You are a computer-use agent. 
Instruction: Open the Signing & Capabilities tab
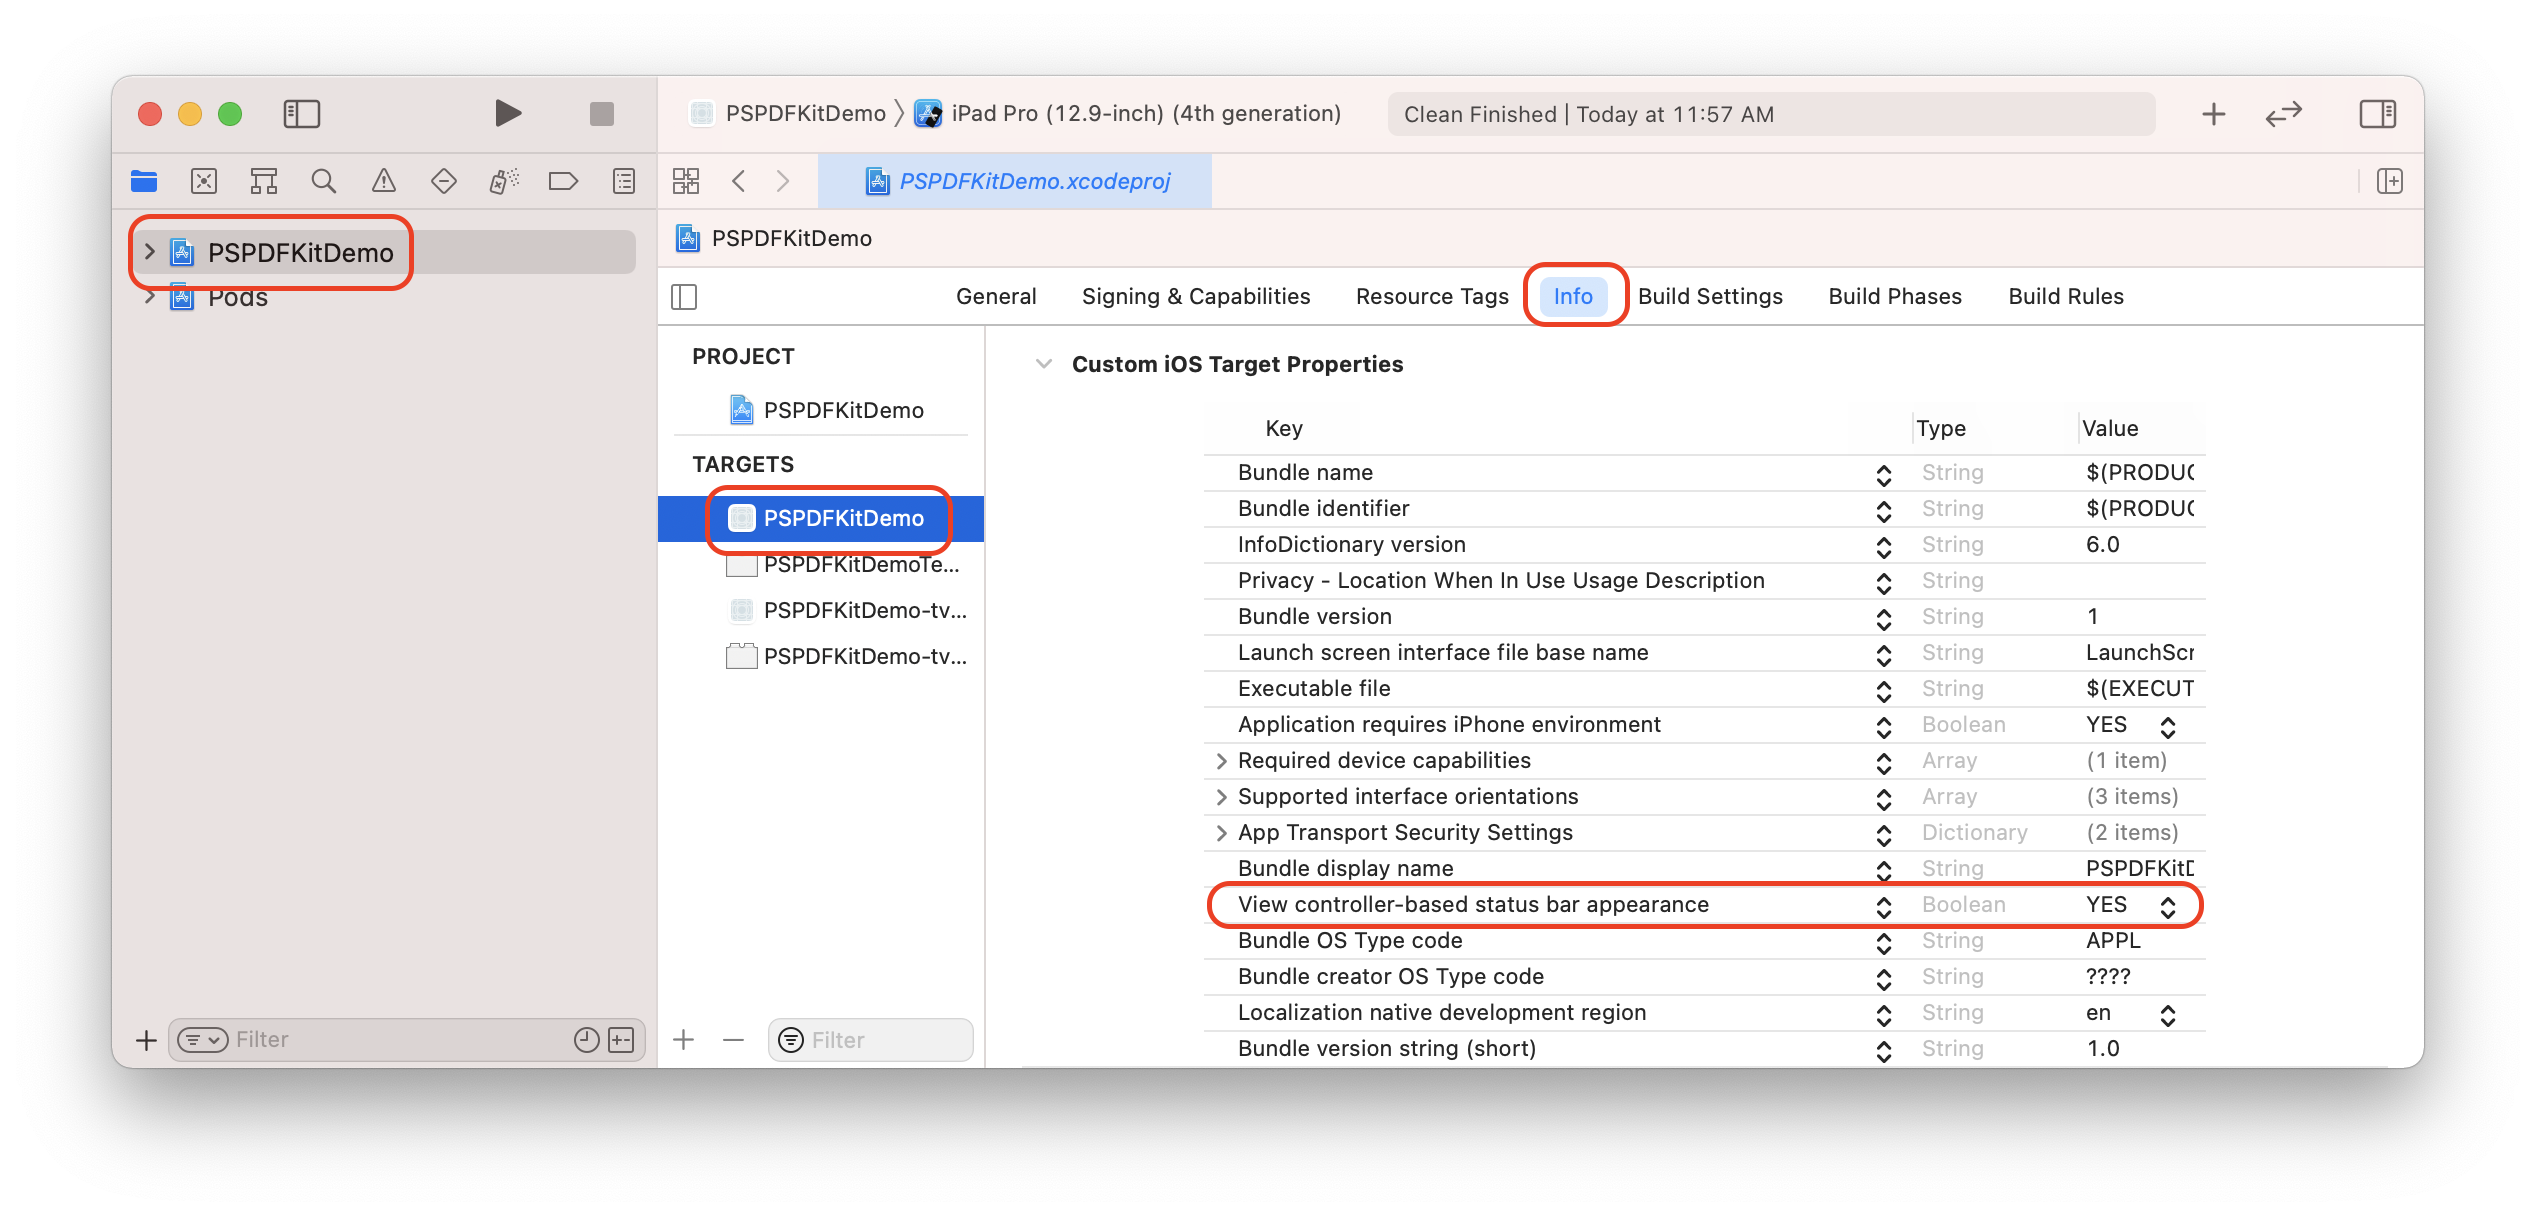1196,296
